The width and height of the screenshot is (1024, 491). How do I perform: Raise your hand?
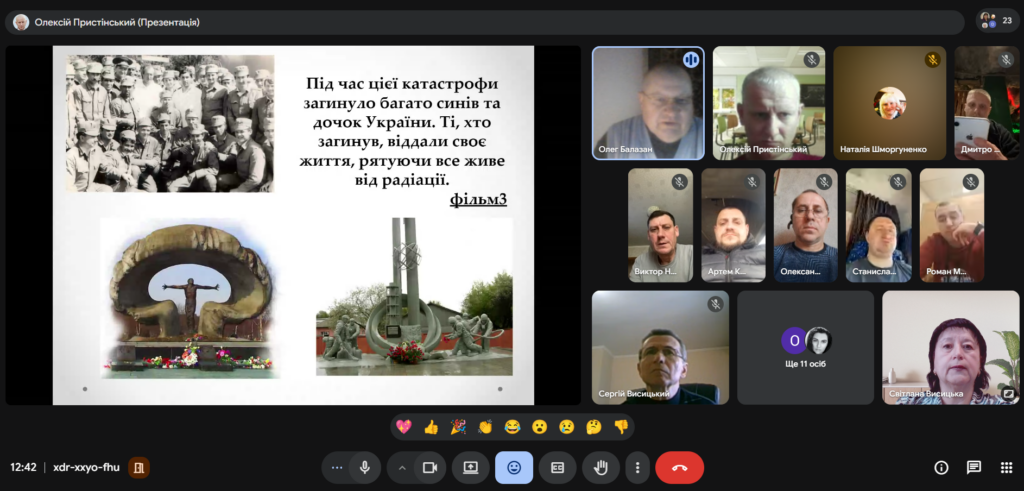pos(601,467)
